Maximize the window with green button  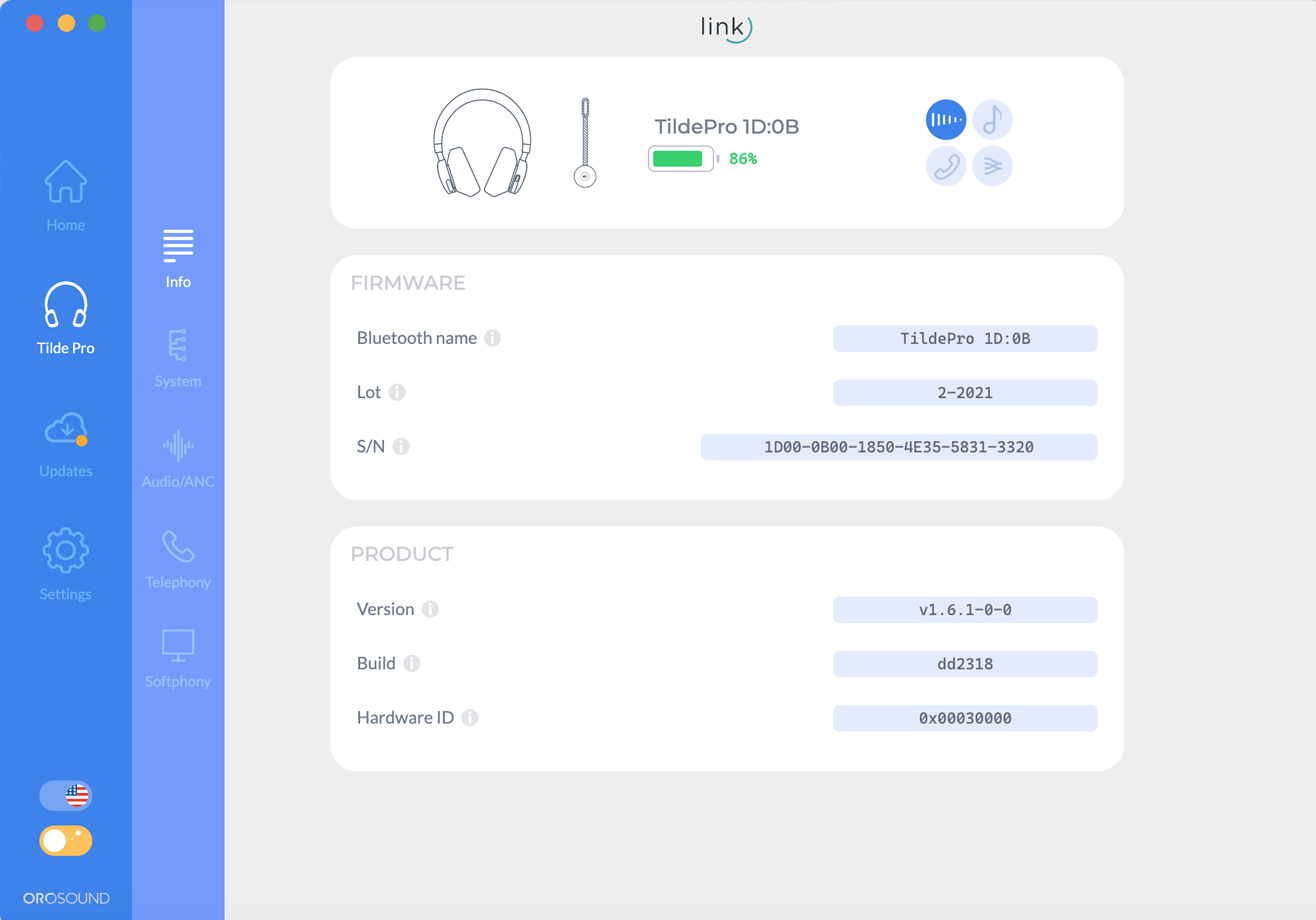point(96,23)
